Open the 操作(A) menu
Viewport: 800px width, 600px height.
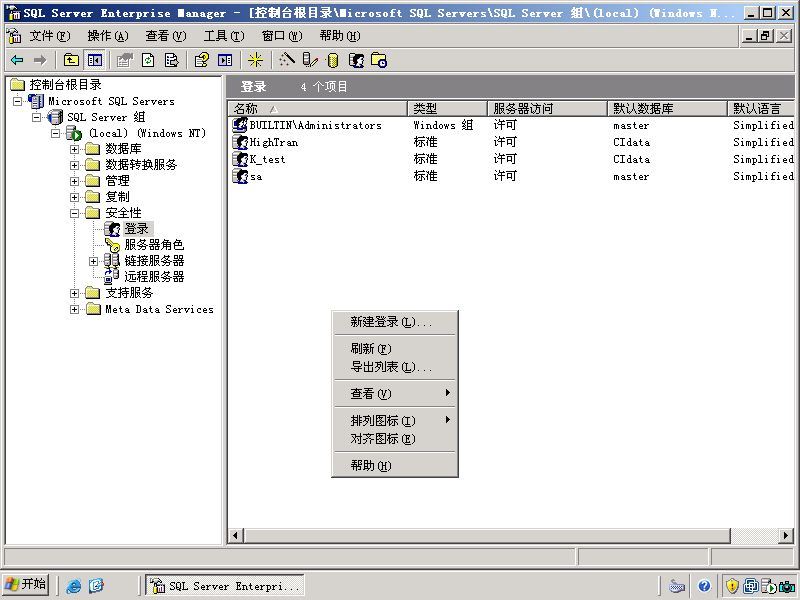coord(108,36)
